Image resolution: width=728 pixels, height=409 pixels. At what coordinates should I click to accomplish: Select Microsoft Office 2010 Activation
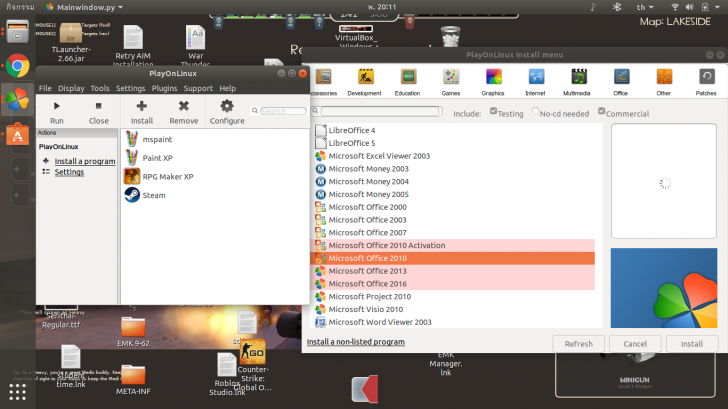coord(452,245)
